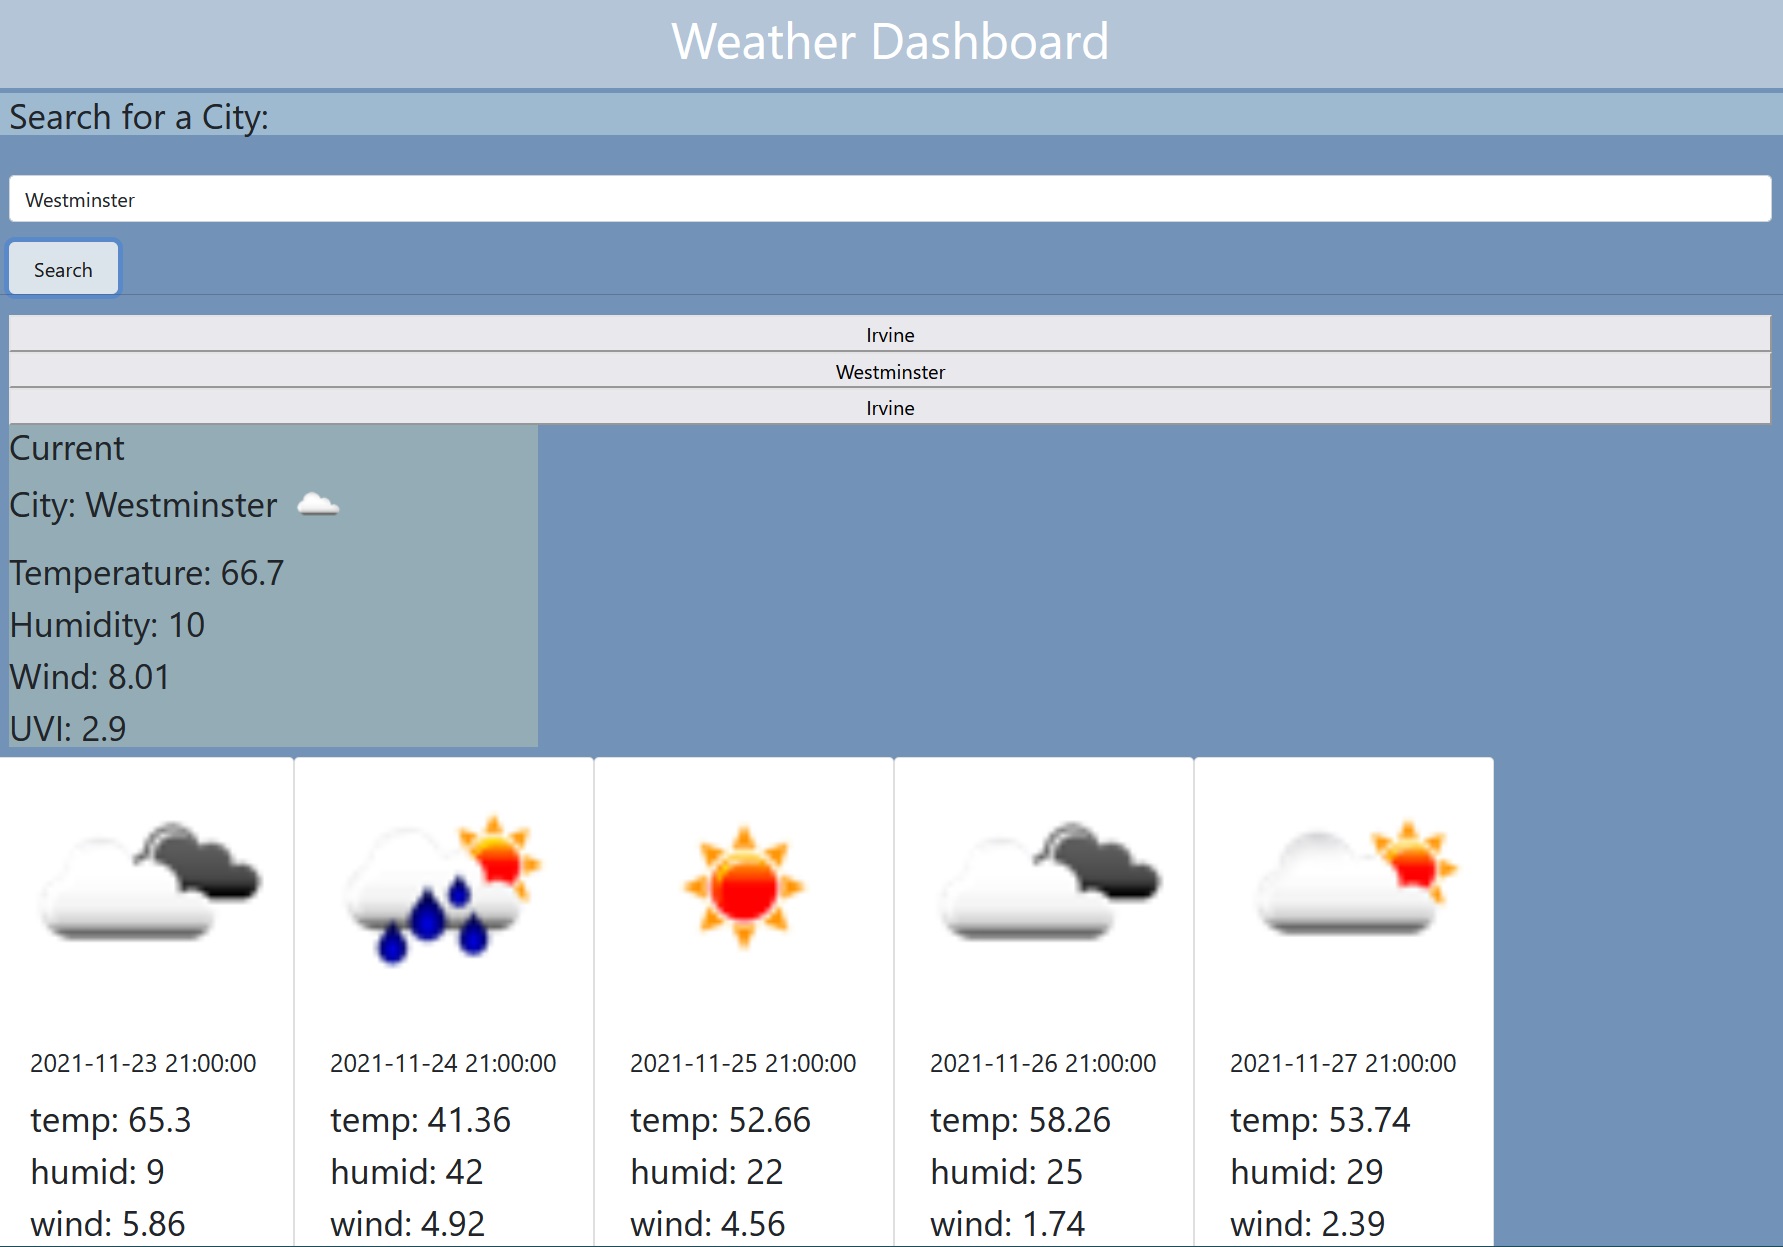Click the temperature reading 66.7 in Current panel
The width and height of the screenshot is (1783, 1247).
click(146, 572)
